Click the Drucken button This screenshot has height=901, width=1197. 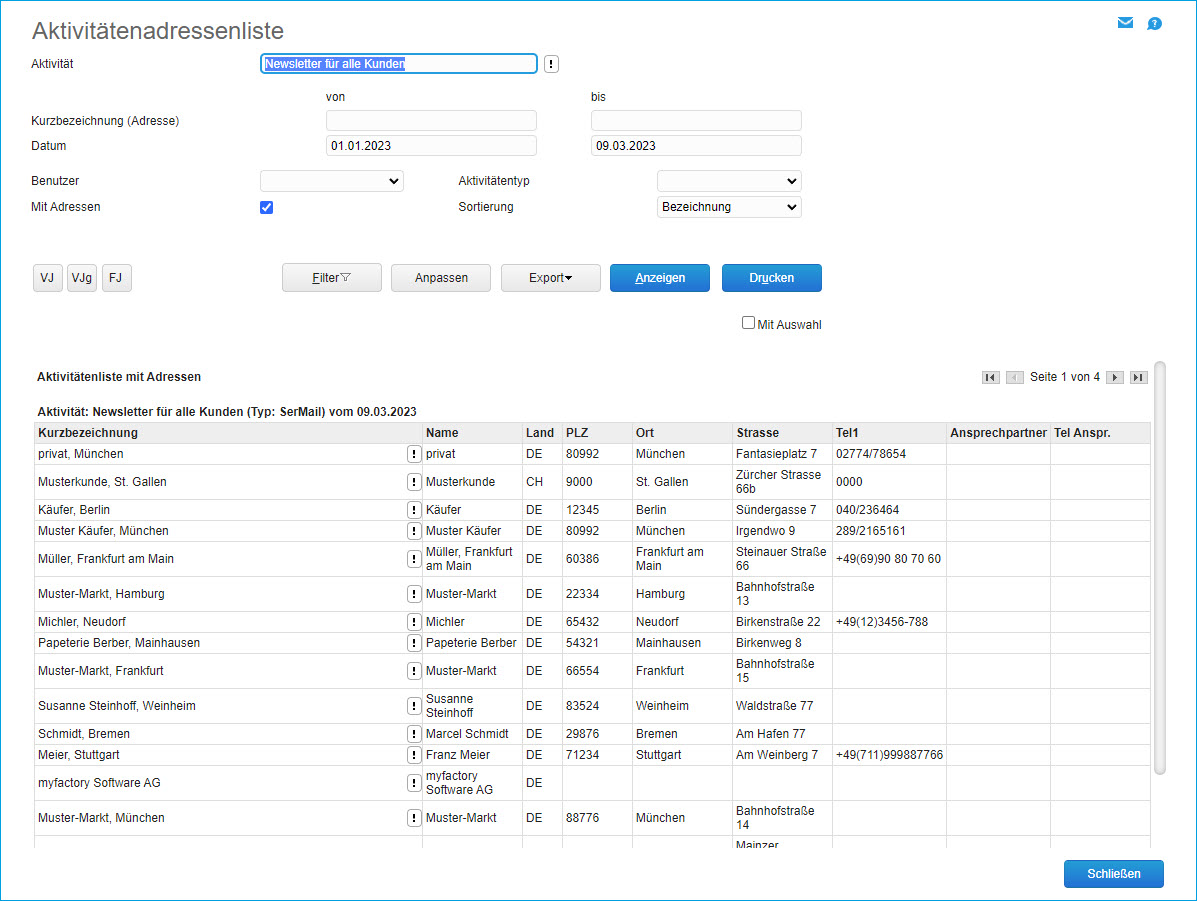[772, 278]
